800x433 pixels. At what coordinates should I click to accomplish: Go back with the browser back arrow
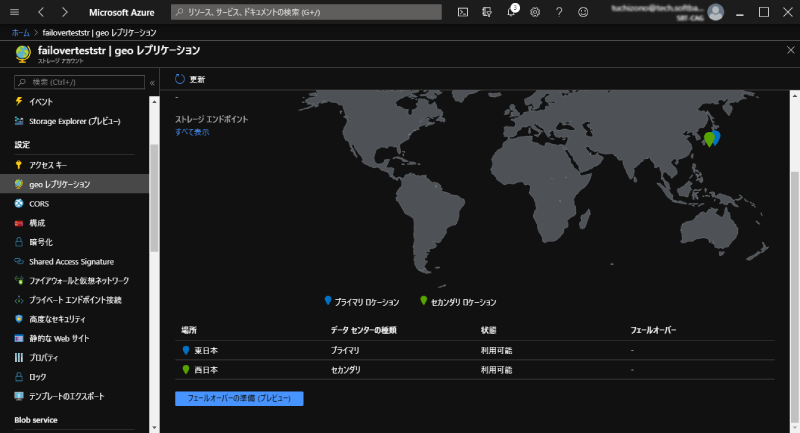41,12
